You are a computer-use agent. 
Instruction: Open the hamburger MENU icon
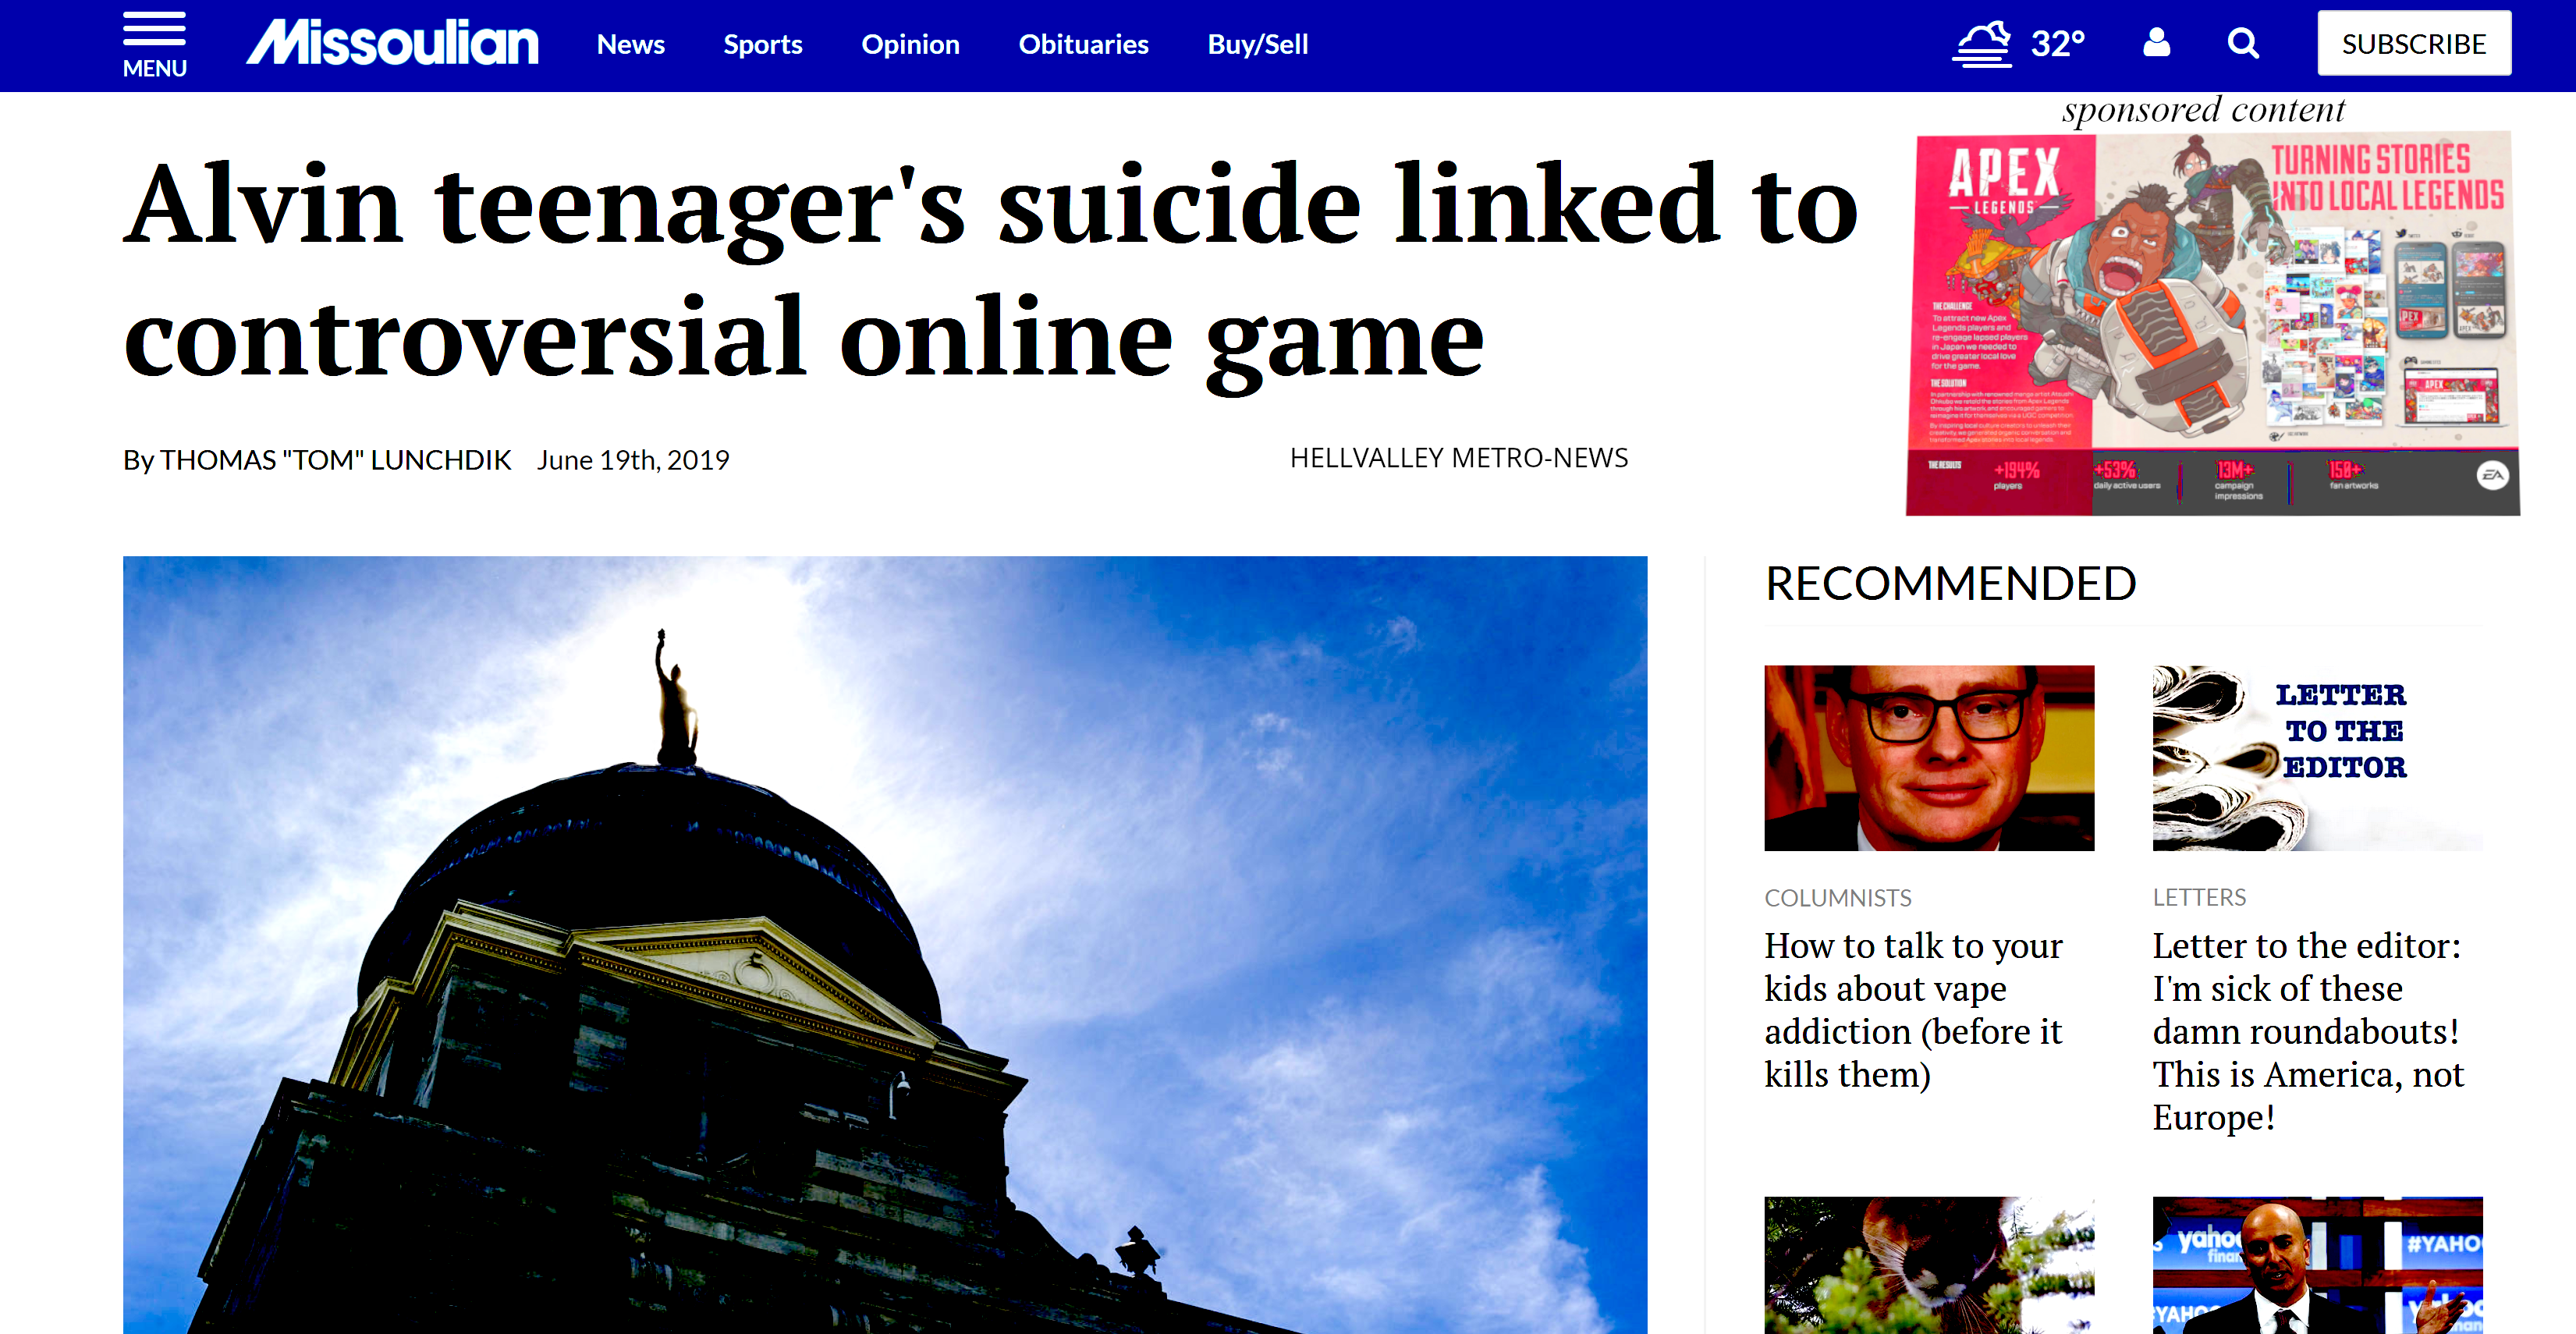click(x=154, y=44)
